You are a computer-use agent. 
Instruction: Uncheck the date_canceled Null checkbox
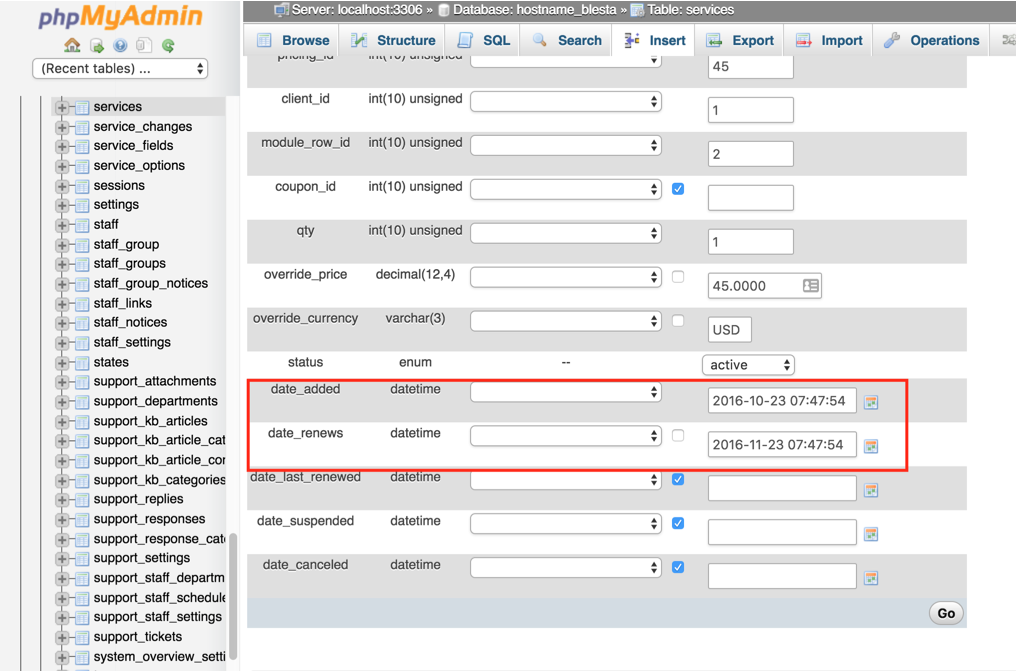(678, 567)
